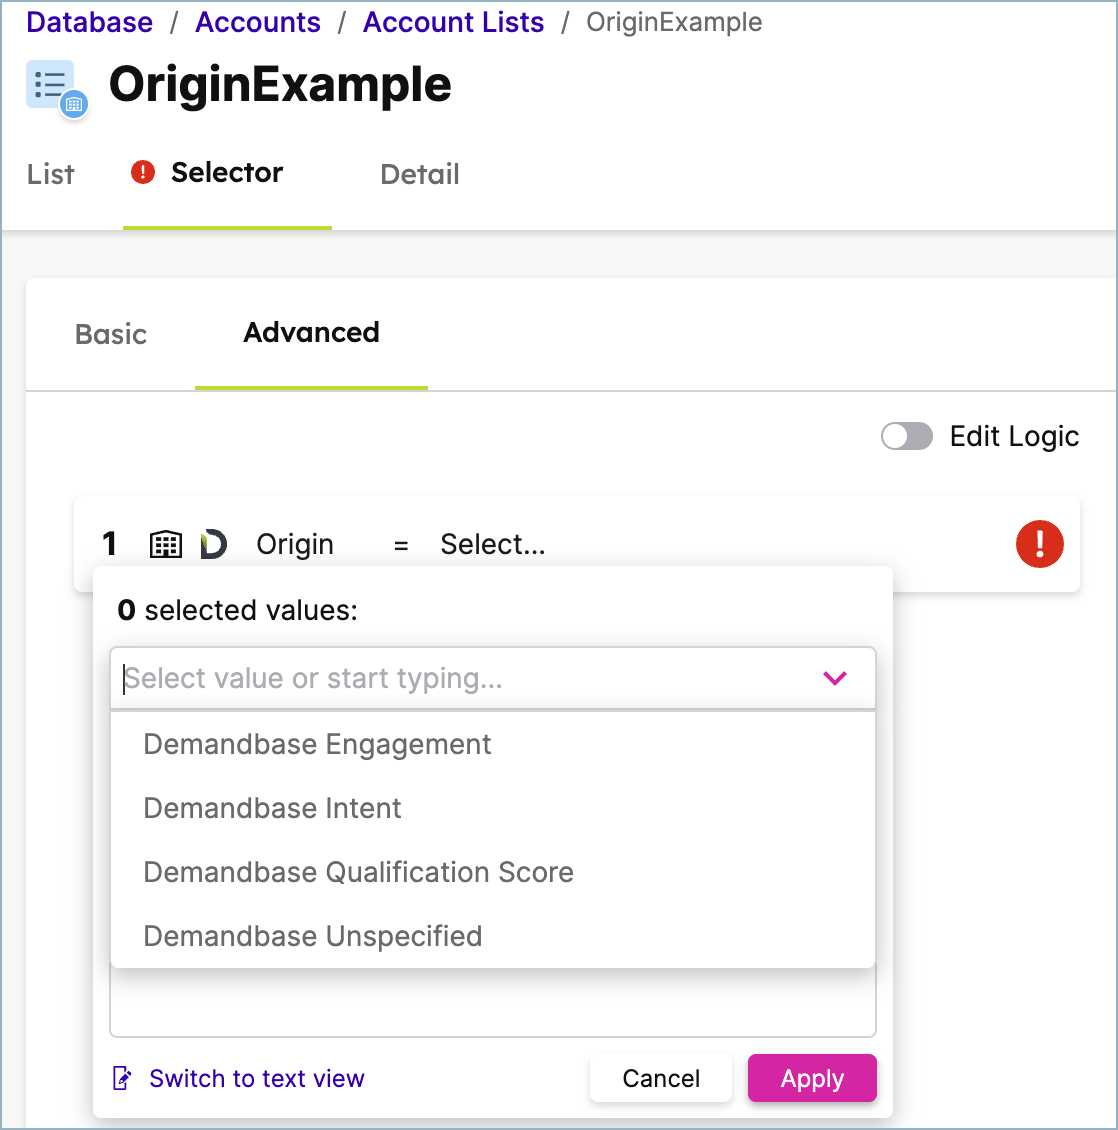The image size is (1118, 1130).
Task: Select the Advanced selector tab
Action: (x=311, y=333)
